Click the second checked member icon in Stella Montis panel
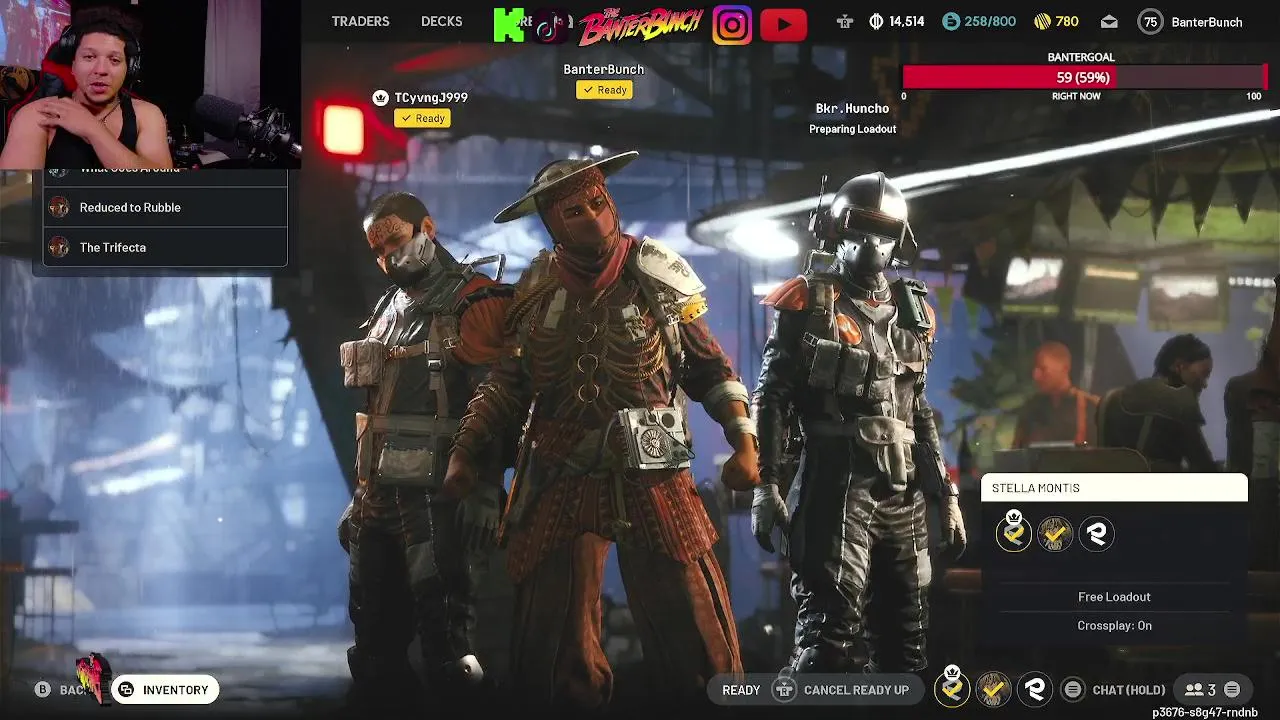1280x720 pixels. tap(1055, 534)
